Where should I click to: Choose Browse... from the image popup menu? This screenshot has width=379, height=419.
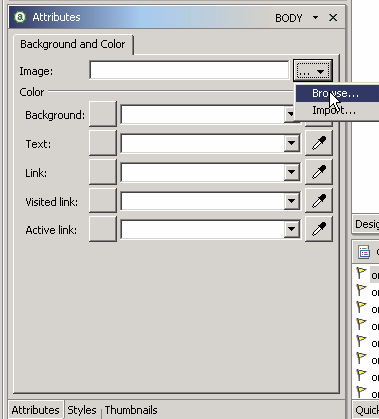tap(337, 93)
